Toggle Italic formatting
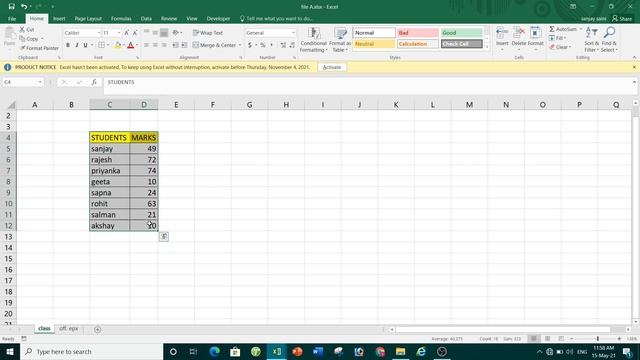This screenshot has height=360, width=640. (76, 45)
